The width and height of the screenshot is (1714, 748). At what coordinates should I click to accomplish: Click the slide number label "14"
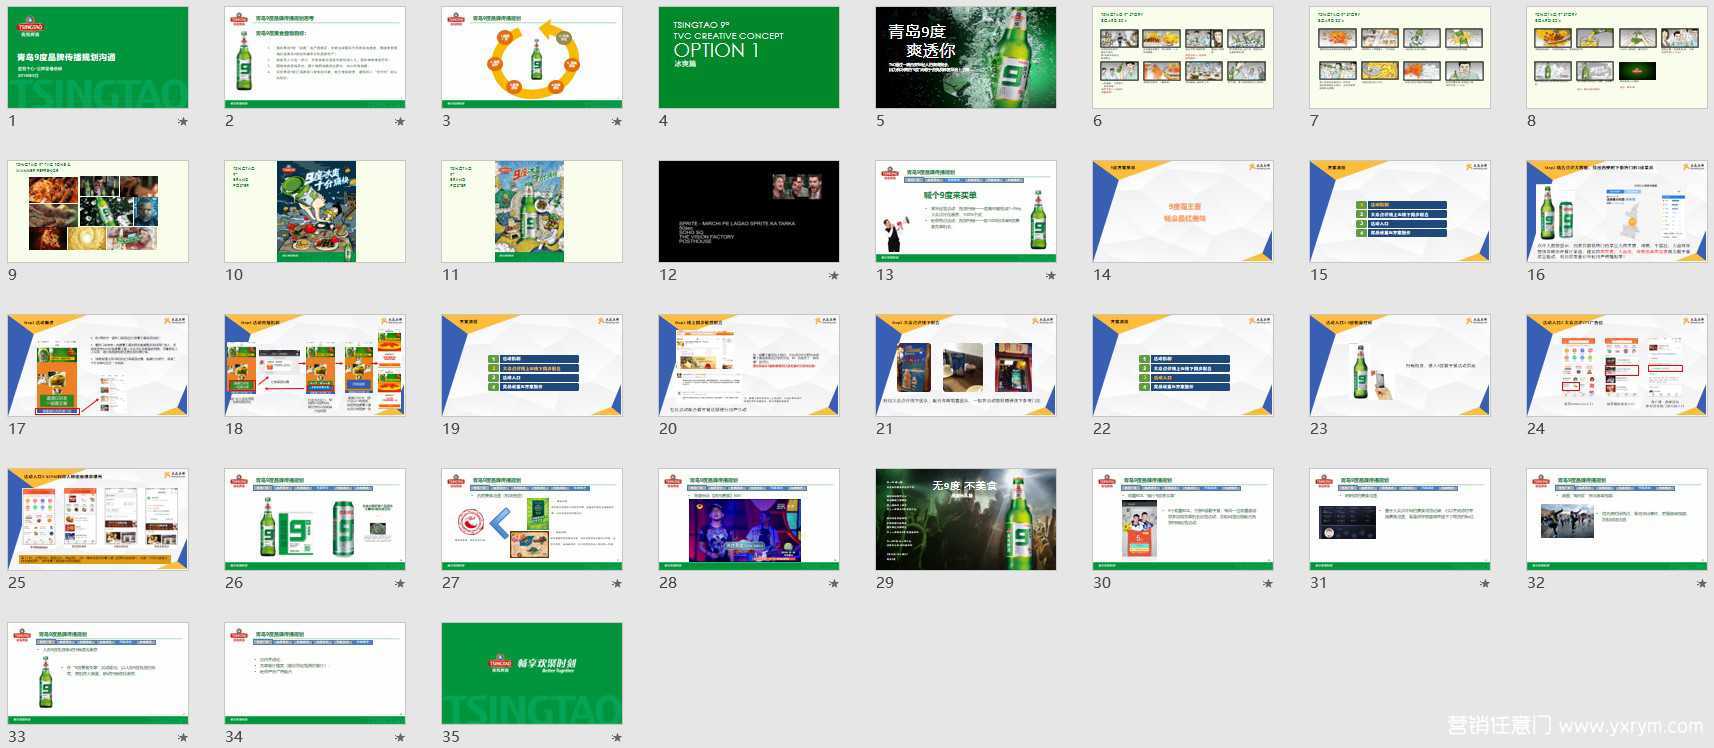pos(1102,275)
